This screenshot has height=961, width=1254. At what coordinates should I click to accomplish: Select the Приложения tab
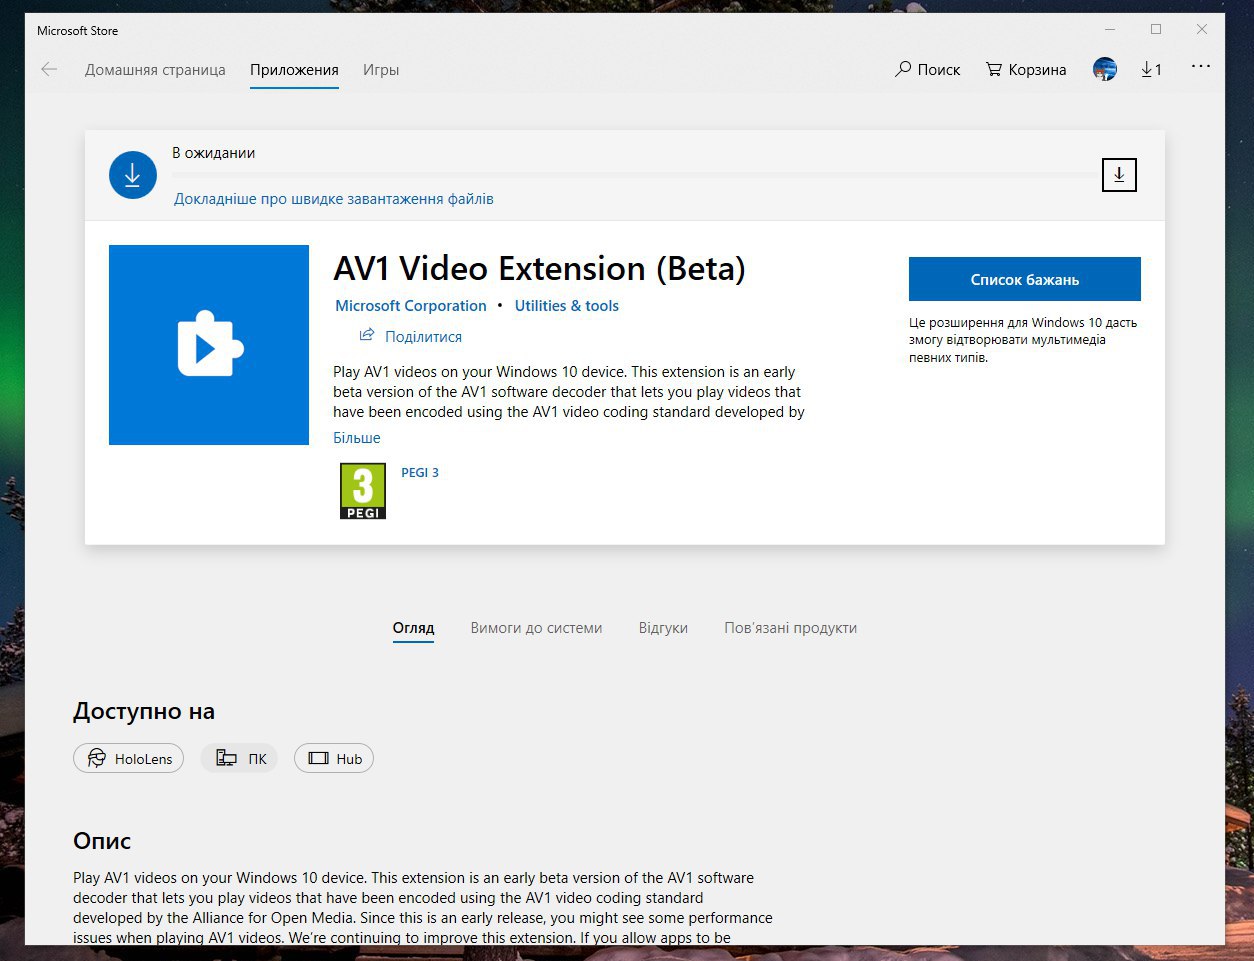(x=294, y=70)
